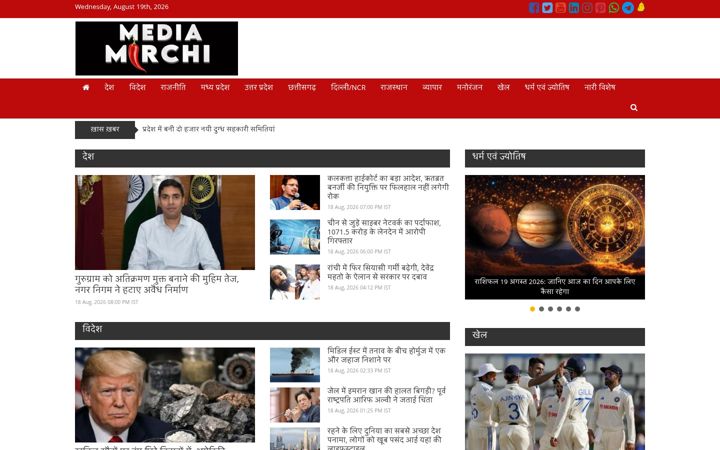
Task: Select the fifth carousel dot
Action: click(x=568, y=309)
